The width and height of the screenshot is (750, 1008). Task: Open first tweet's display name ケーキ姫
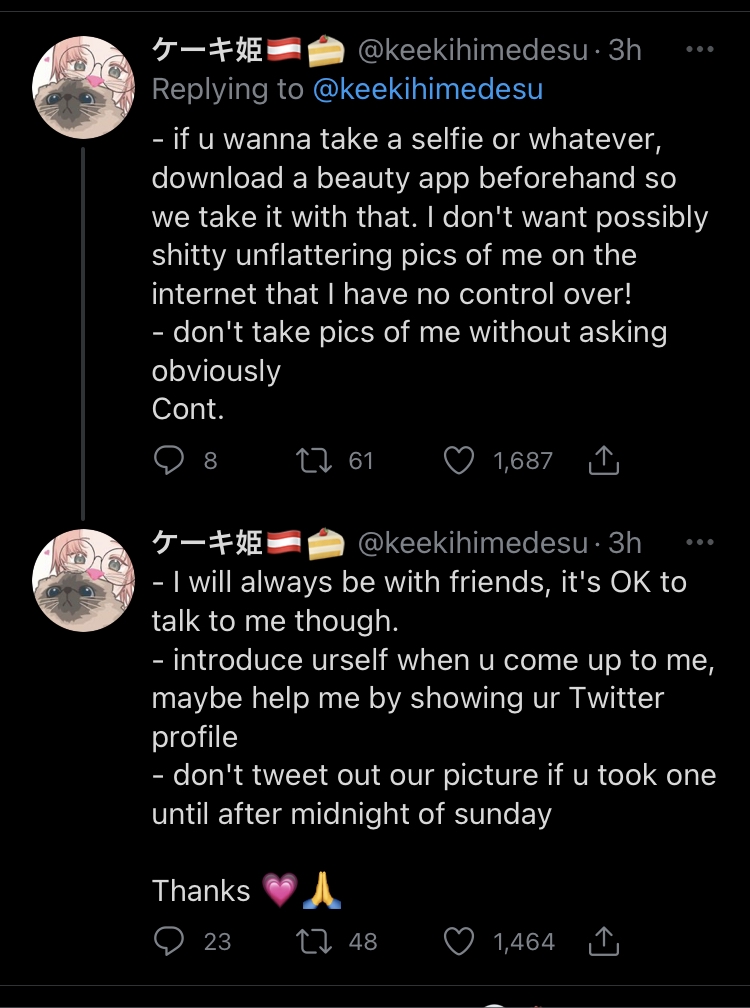[x=206, y=49]
